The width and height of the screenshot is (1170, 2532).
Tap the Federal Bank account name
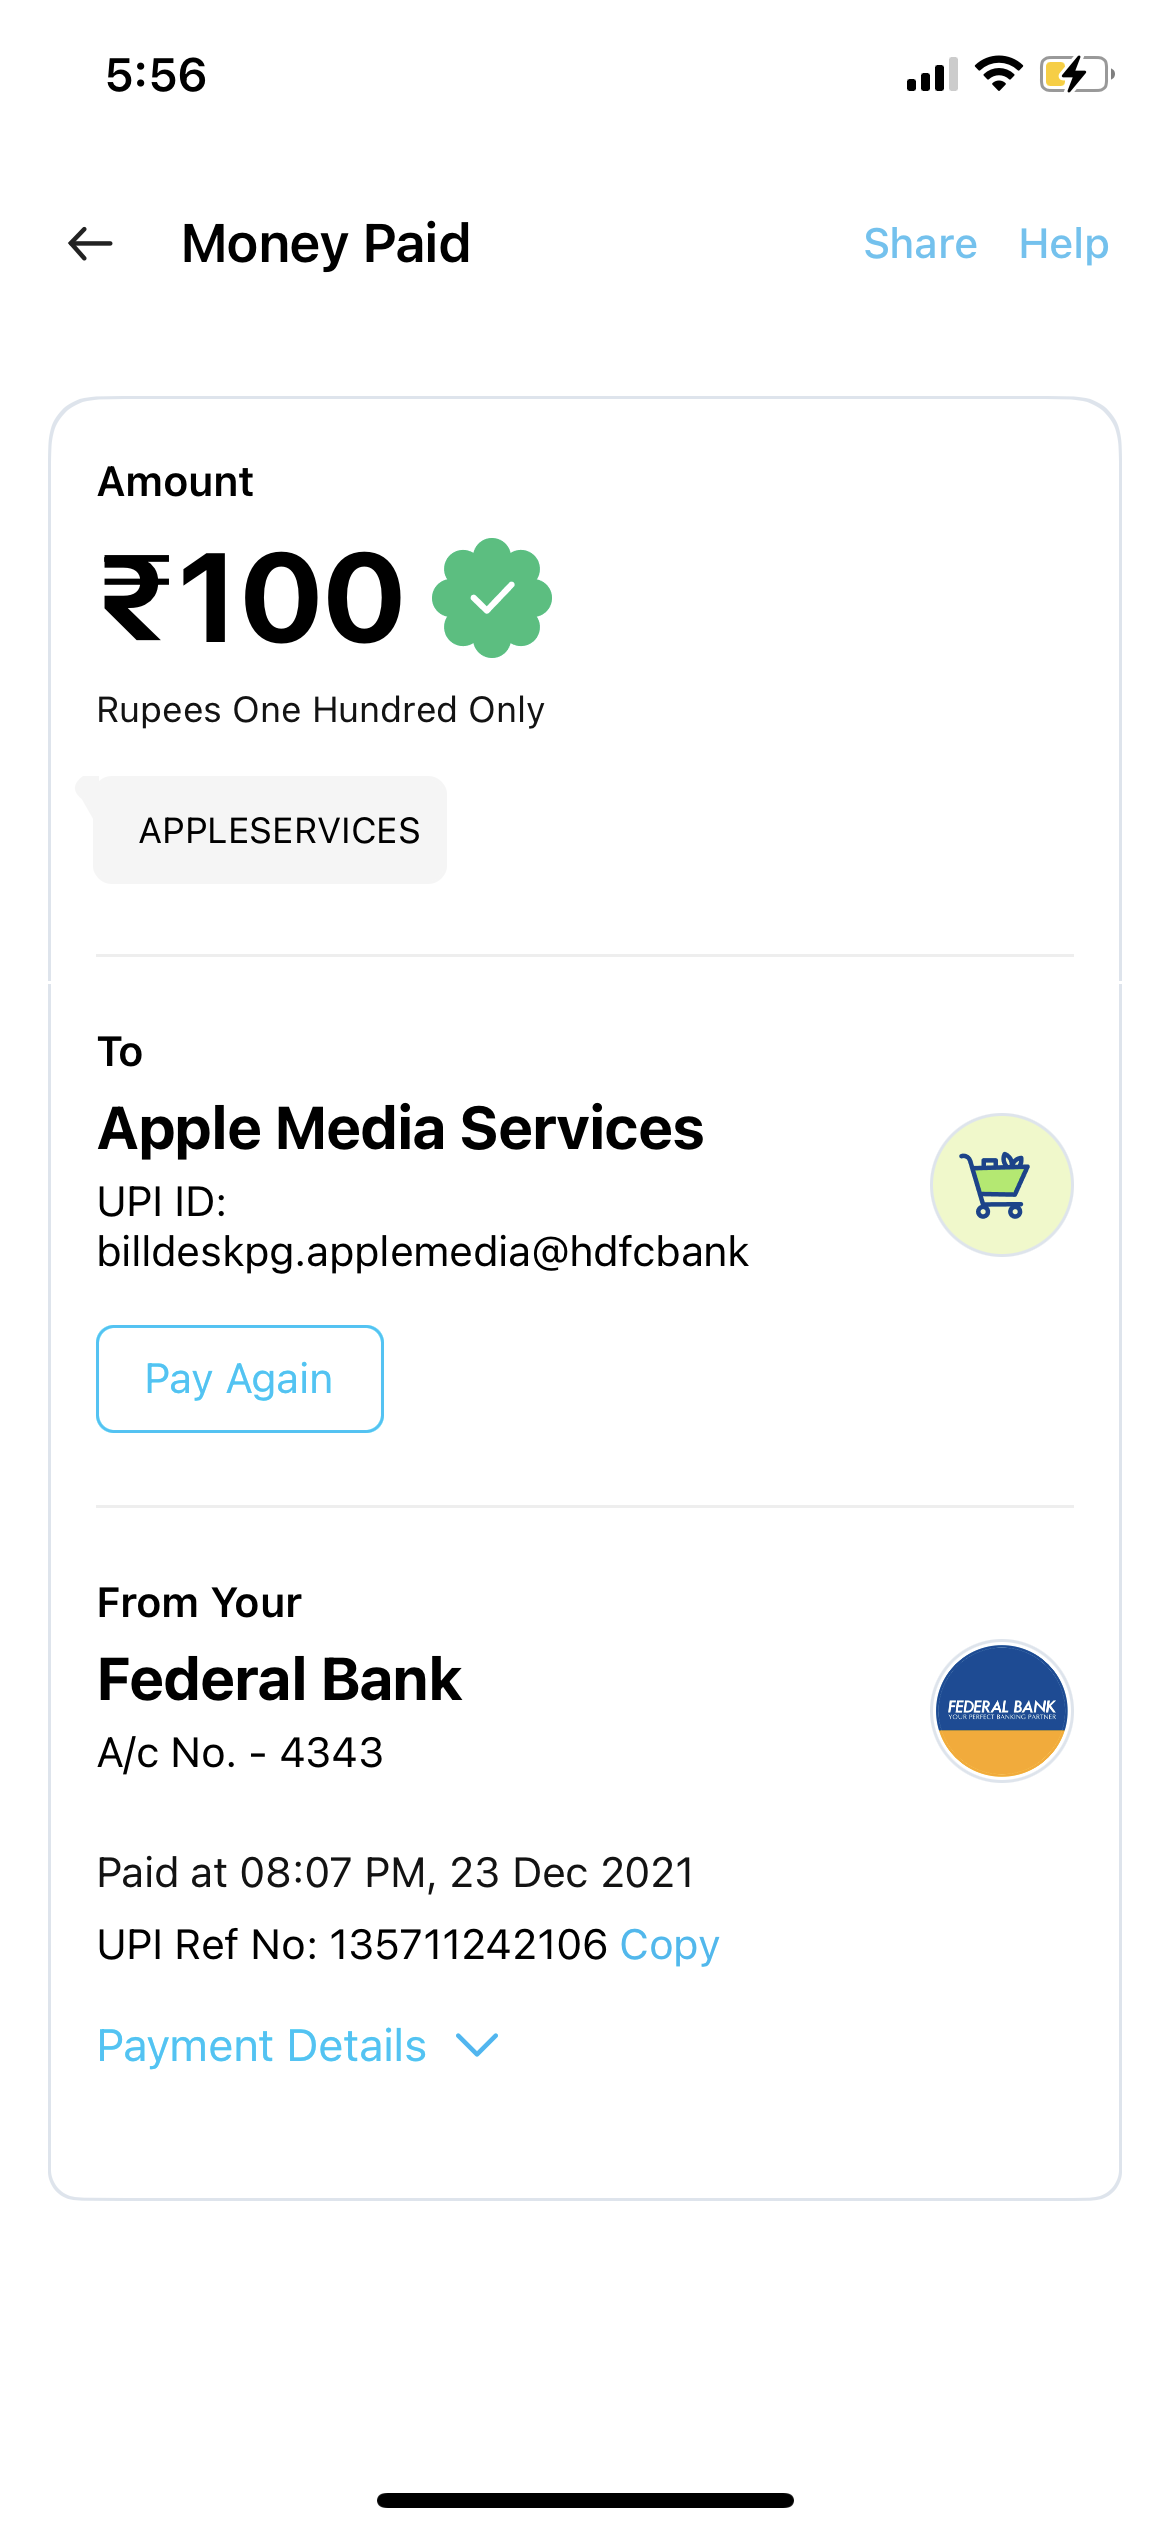tap(279, 1679)
